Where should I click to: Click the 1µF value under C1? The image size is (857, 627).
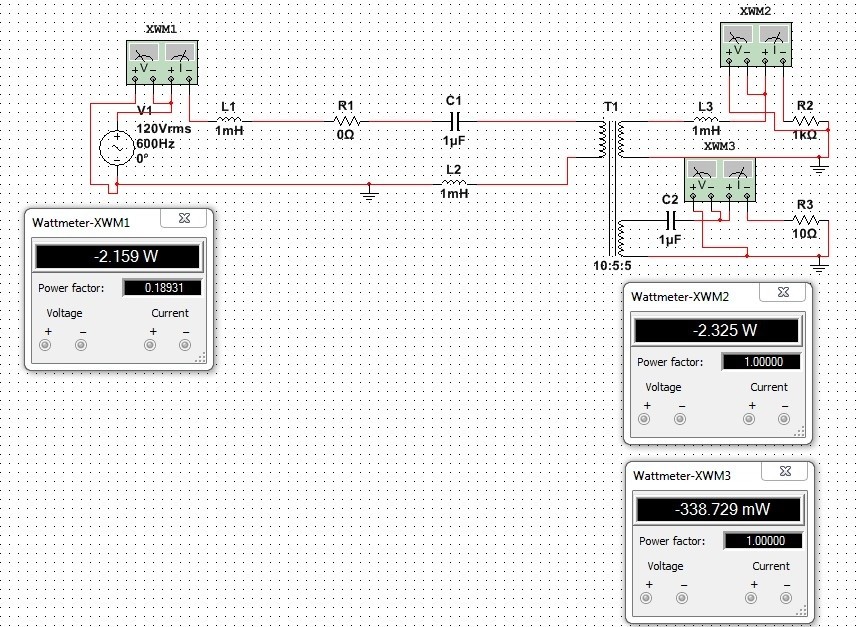[454, 140]
